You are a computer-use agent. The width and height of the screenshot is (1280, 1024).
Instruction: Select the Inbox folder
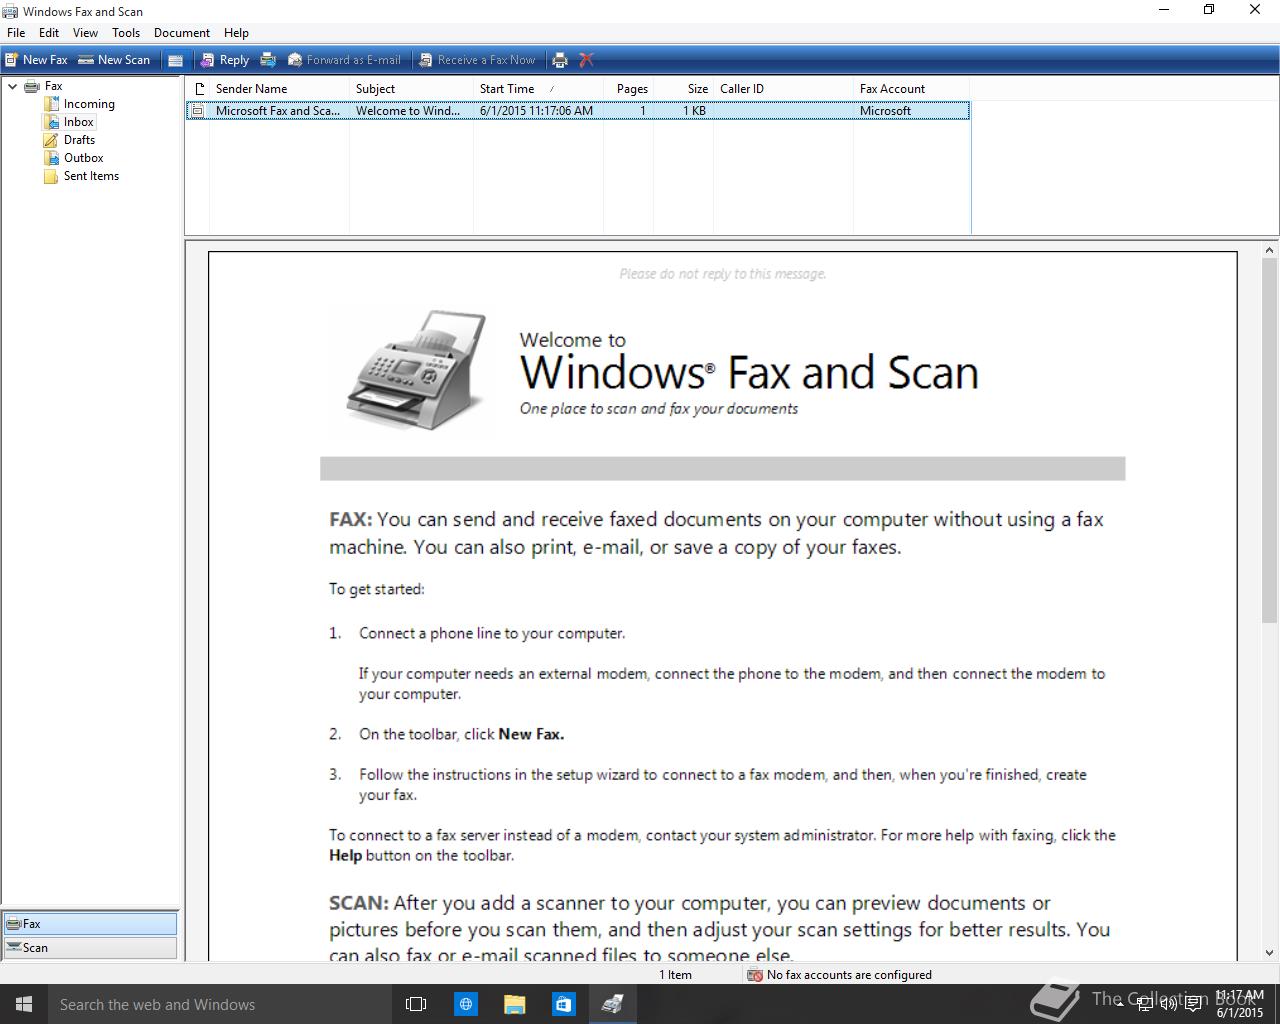[79, 122]
